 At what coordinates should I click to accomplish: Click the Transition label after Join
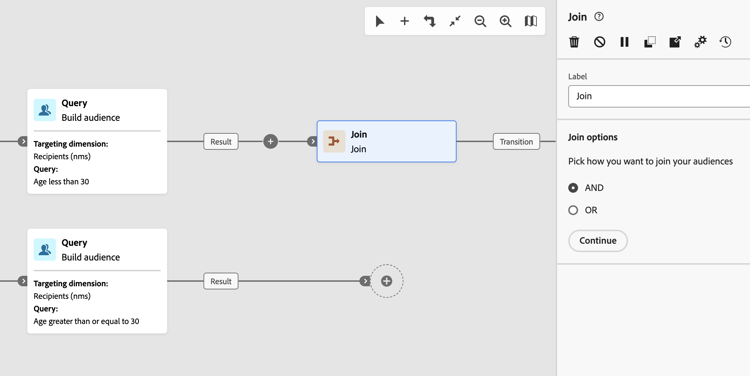point(516,142)
